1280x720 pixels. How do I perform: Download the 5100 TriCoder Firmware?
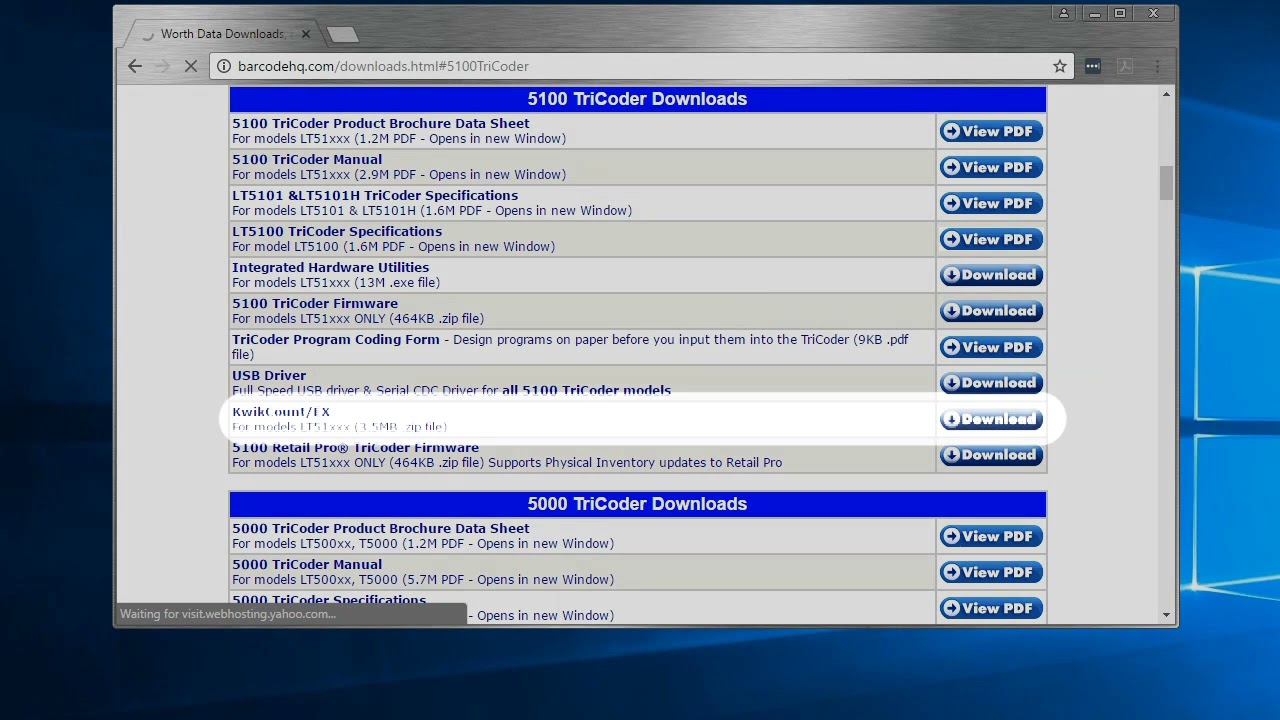tap(991, 311)
